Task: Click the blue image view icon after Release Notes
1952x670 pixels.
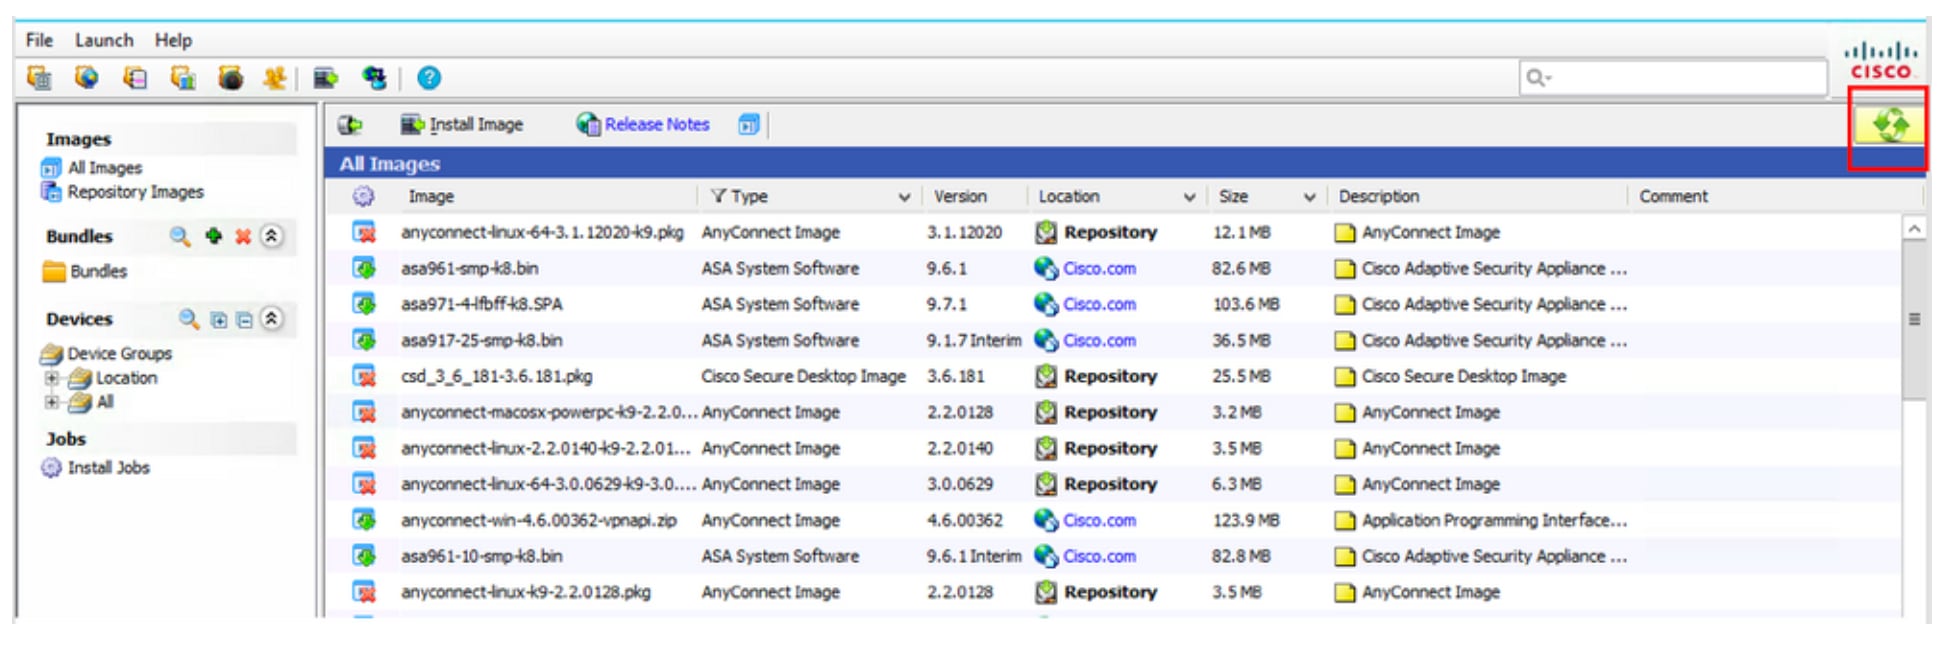Action: (x=749, y=124)
